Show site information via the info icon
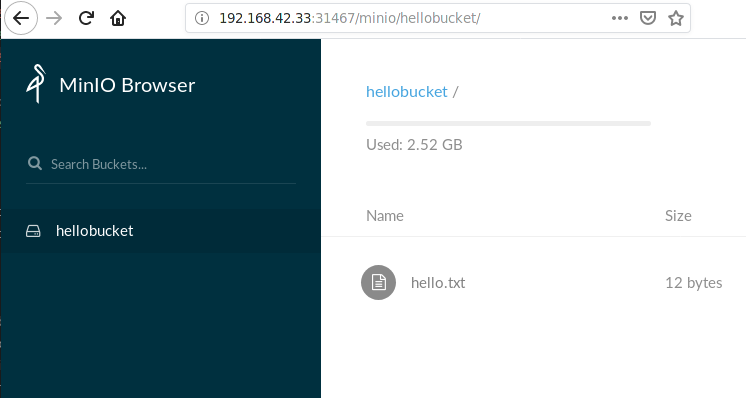 click(202, 18)
